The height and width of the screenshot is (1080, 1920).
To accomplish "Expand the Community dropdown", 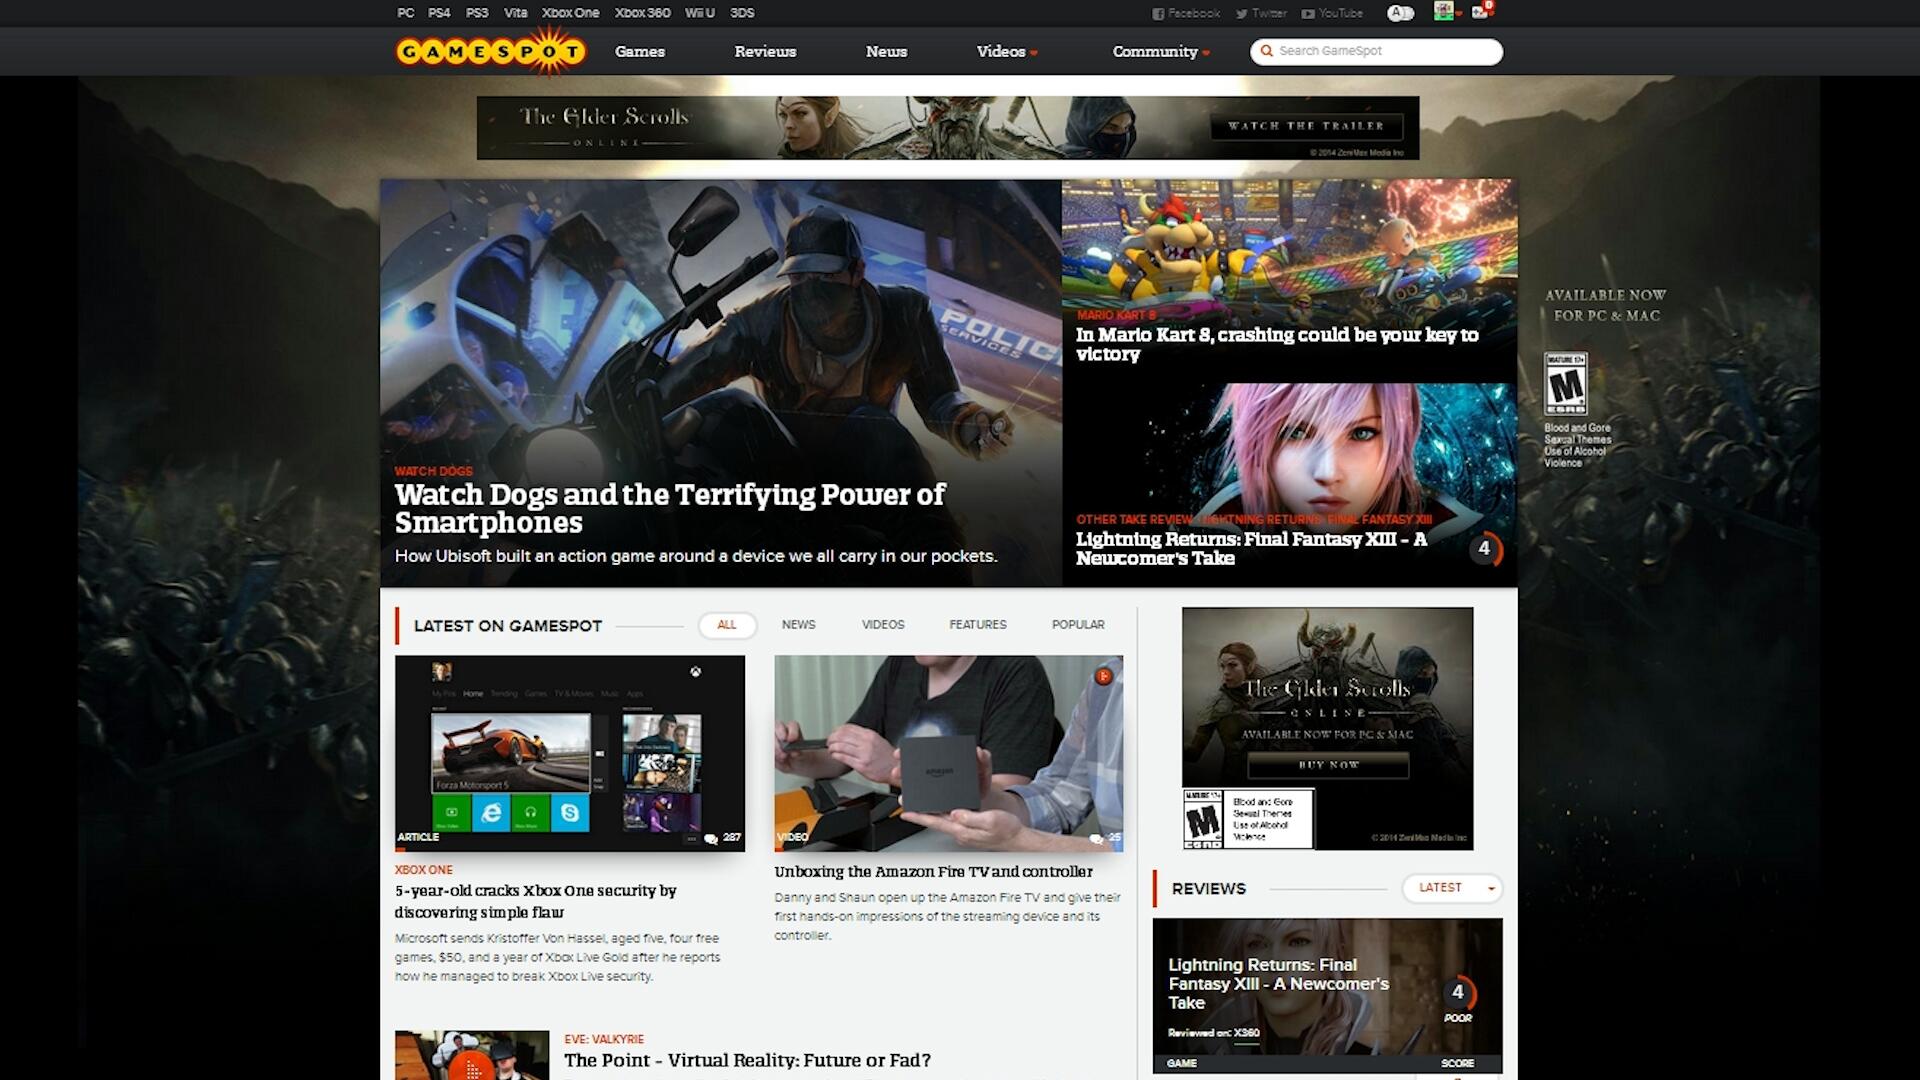I will (1160, 51).
